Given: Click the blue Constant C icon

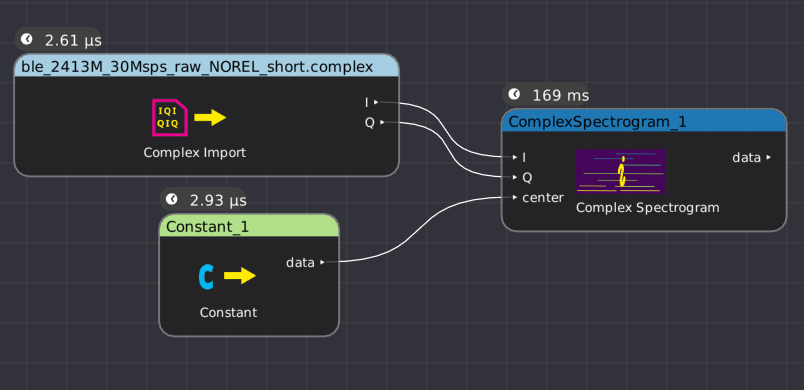Looking at the screenshot, I should tap(206, 277).
